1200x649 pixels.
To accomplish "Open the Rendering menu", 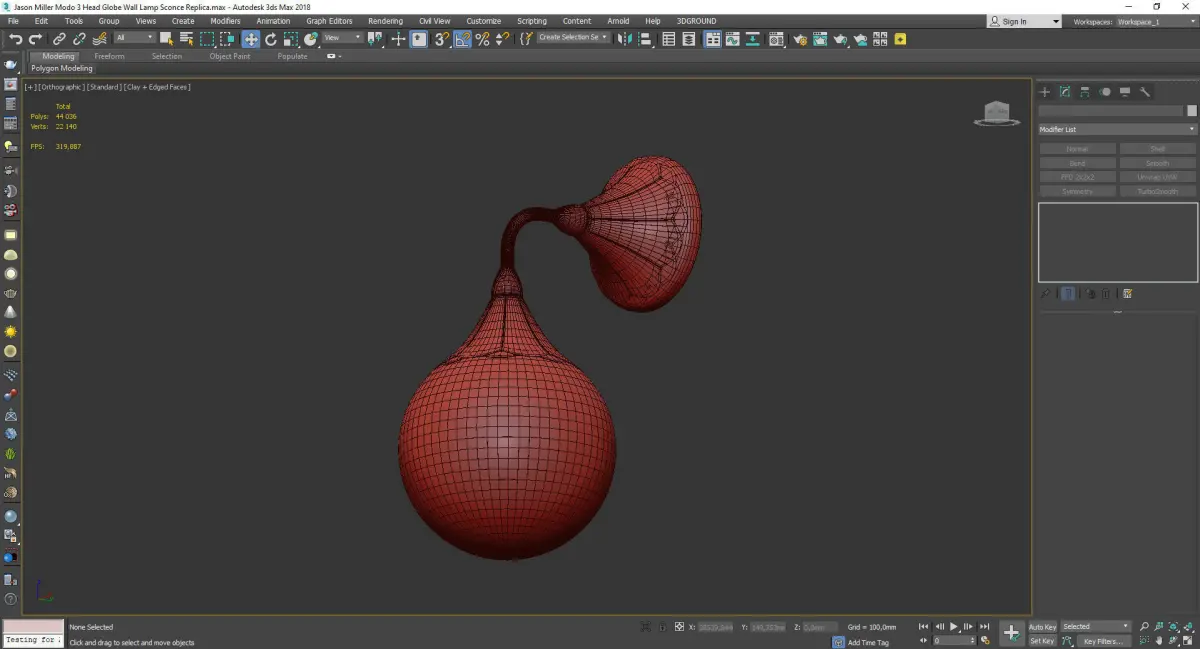I will [x=385, y=21].
